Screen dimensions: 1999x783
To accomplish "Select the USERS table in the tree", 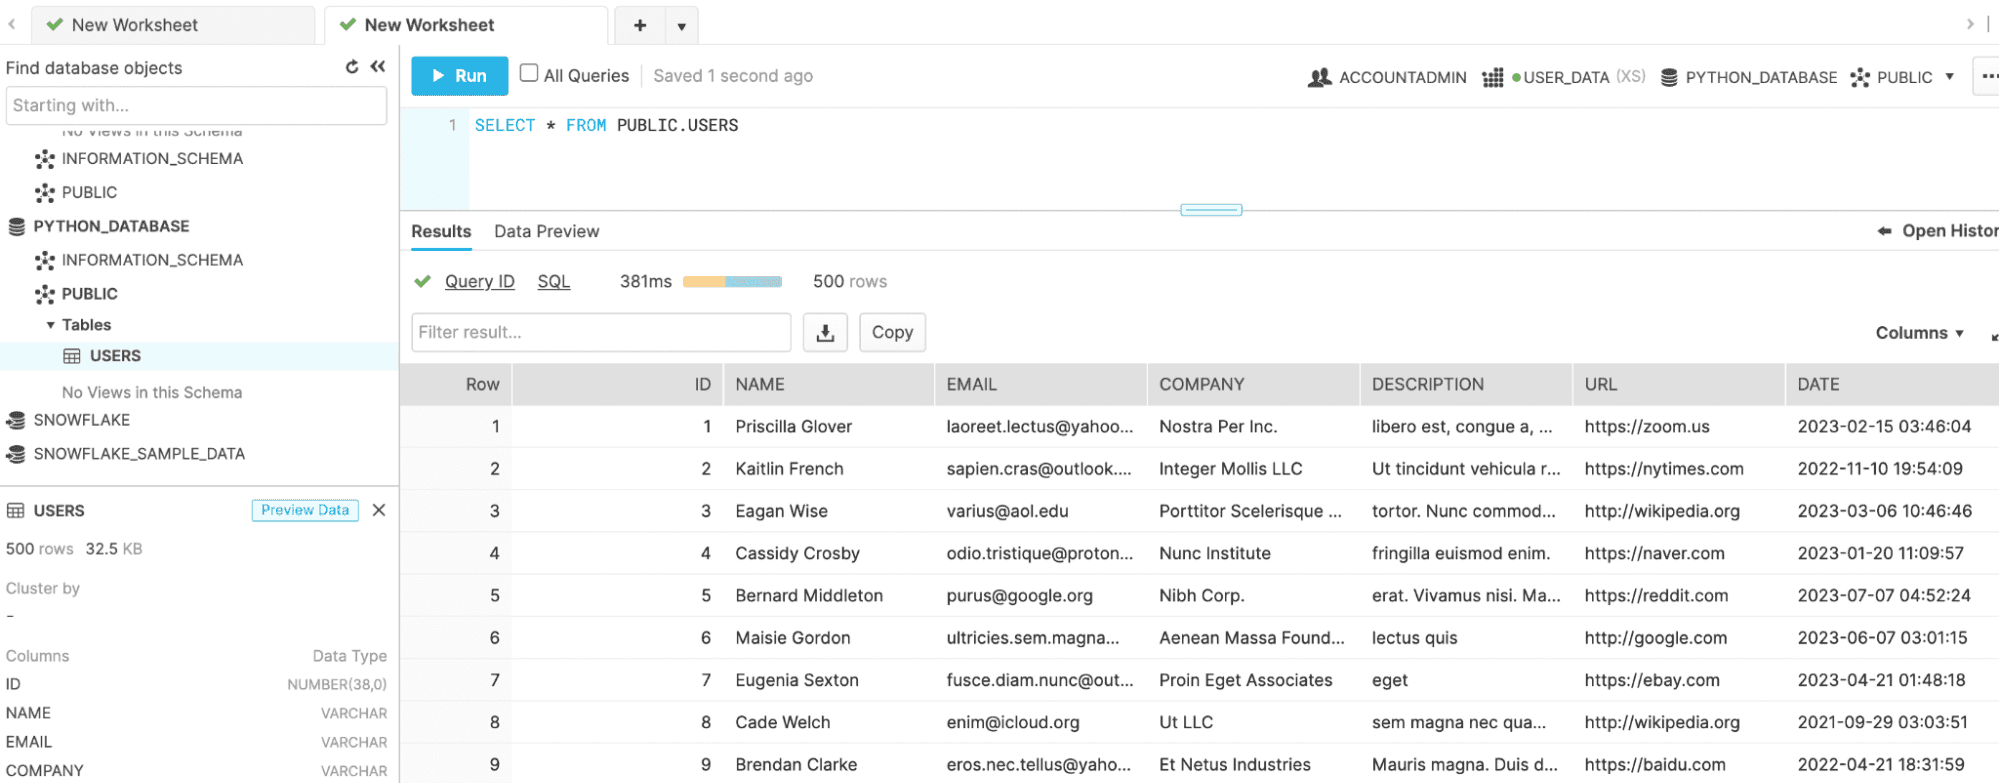I will [115, 356].
